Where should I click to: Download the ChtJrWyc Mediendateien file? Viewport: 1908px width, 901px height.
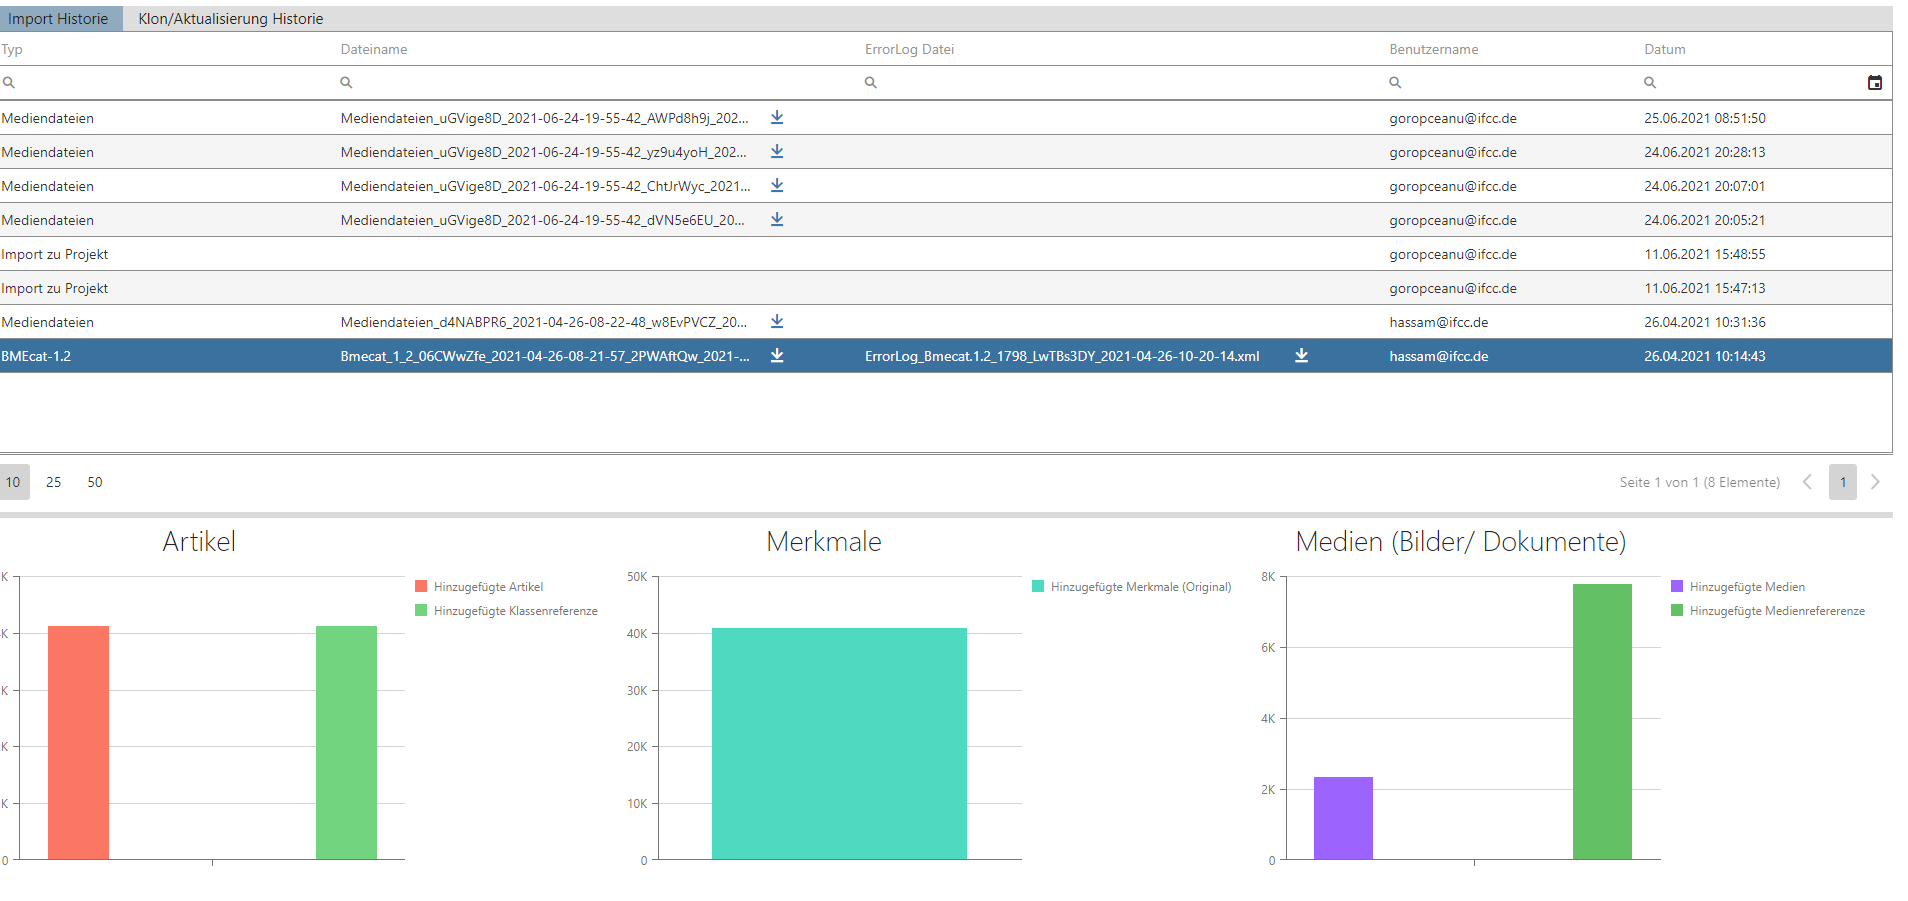coord(777,186)
